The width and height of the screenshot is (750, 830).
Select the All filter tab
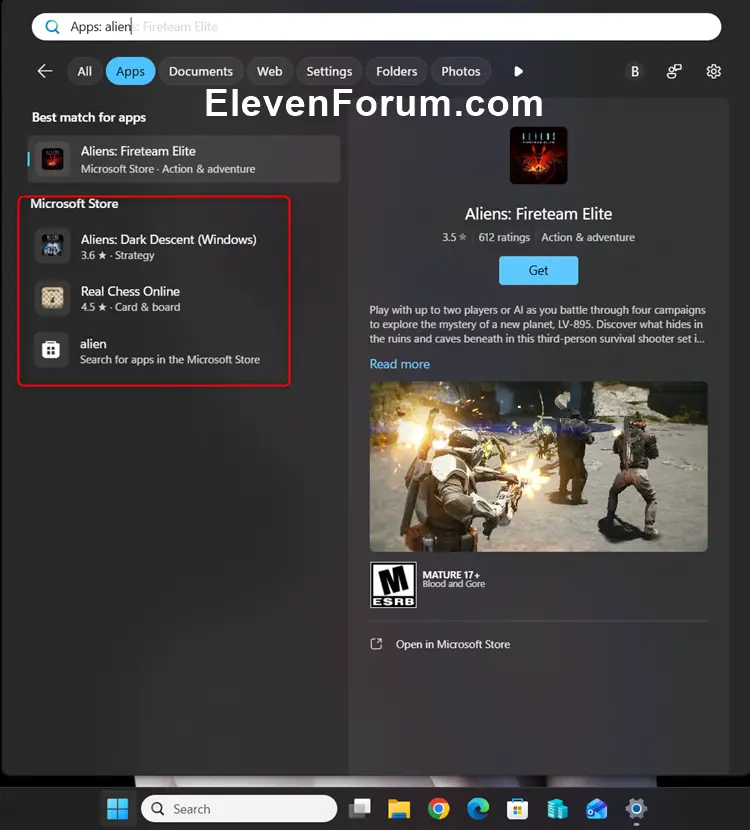(84, 71)
